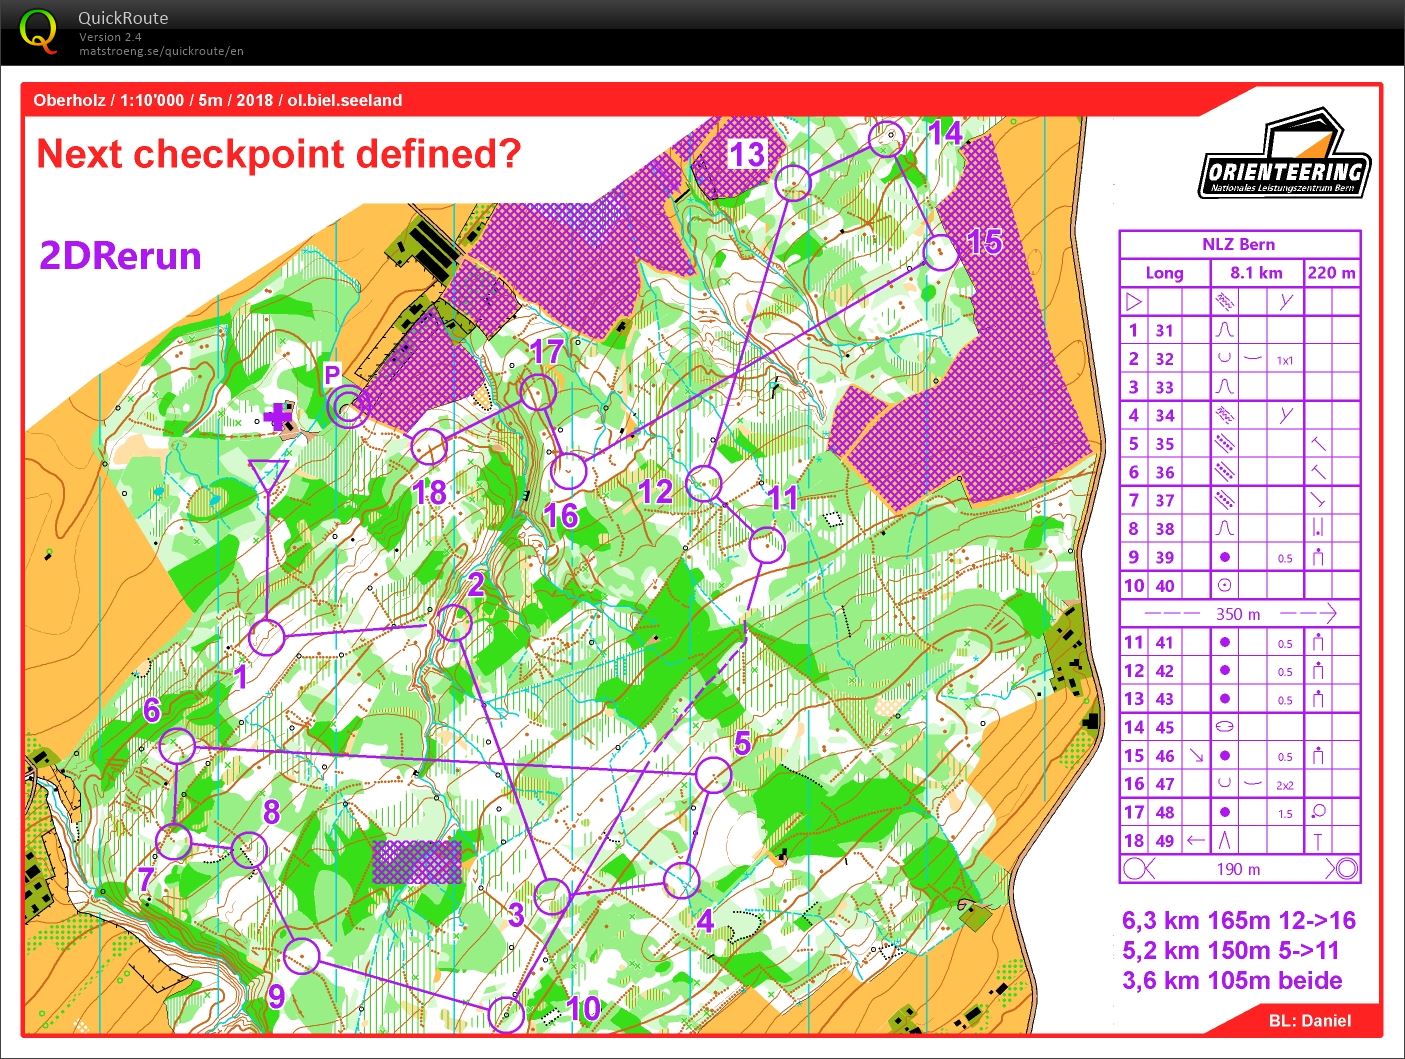Select the 350 m marked route row
Image resolution: width=1405 pixels, height=1059 pixels.
tap(1239, 614)
